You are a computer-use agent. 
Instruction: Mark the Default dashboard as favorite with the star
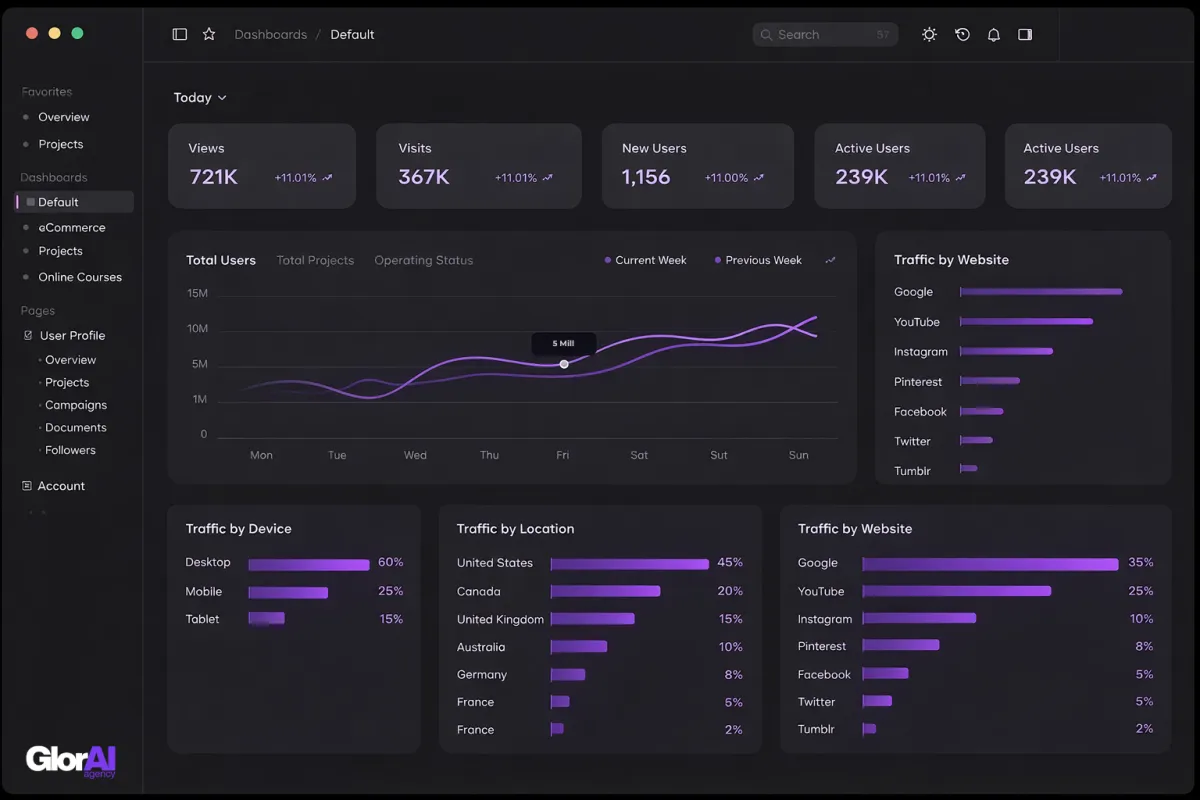point(209,34)
